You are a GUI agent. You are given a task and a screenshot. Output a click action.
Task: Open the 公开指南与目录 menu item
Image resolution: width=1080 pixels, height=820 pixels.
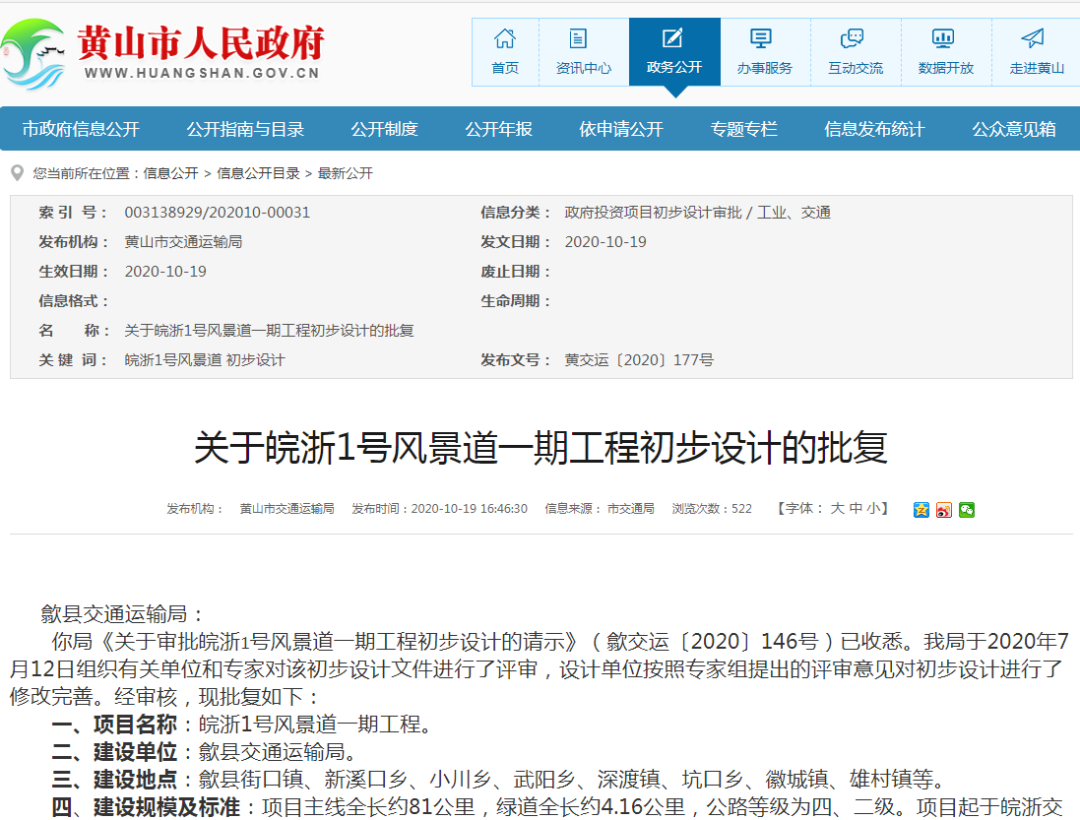245,129
